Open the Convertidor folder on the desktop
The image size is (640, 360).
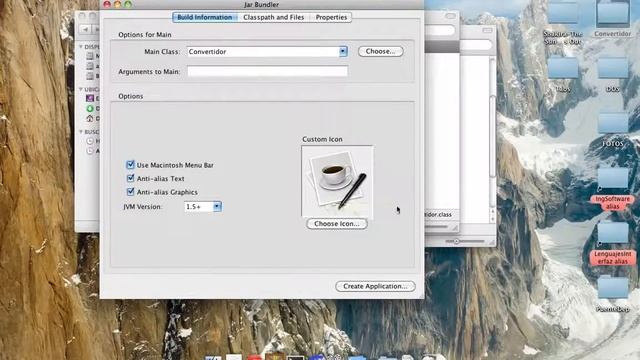(x=612, y=14)
